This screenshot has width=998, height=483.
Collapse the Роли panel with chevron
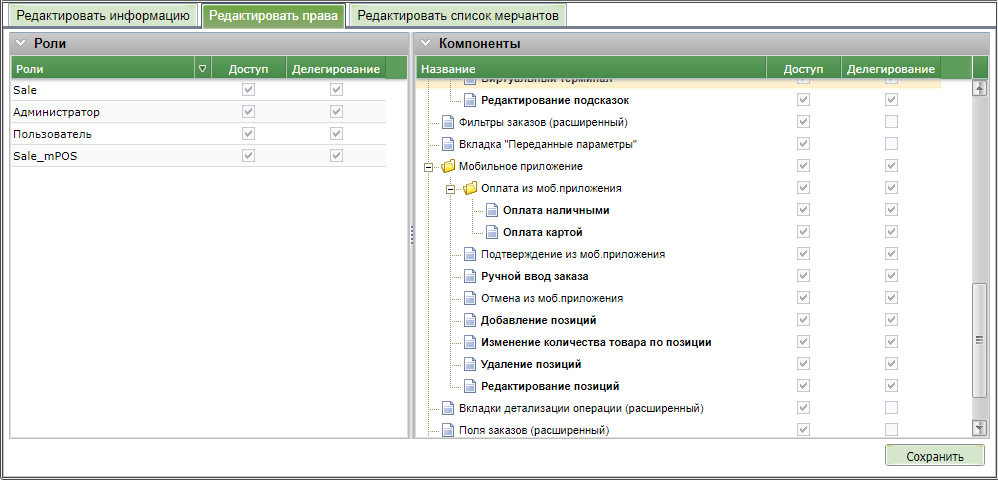pyautogui.click(x=20, y=43)
